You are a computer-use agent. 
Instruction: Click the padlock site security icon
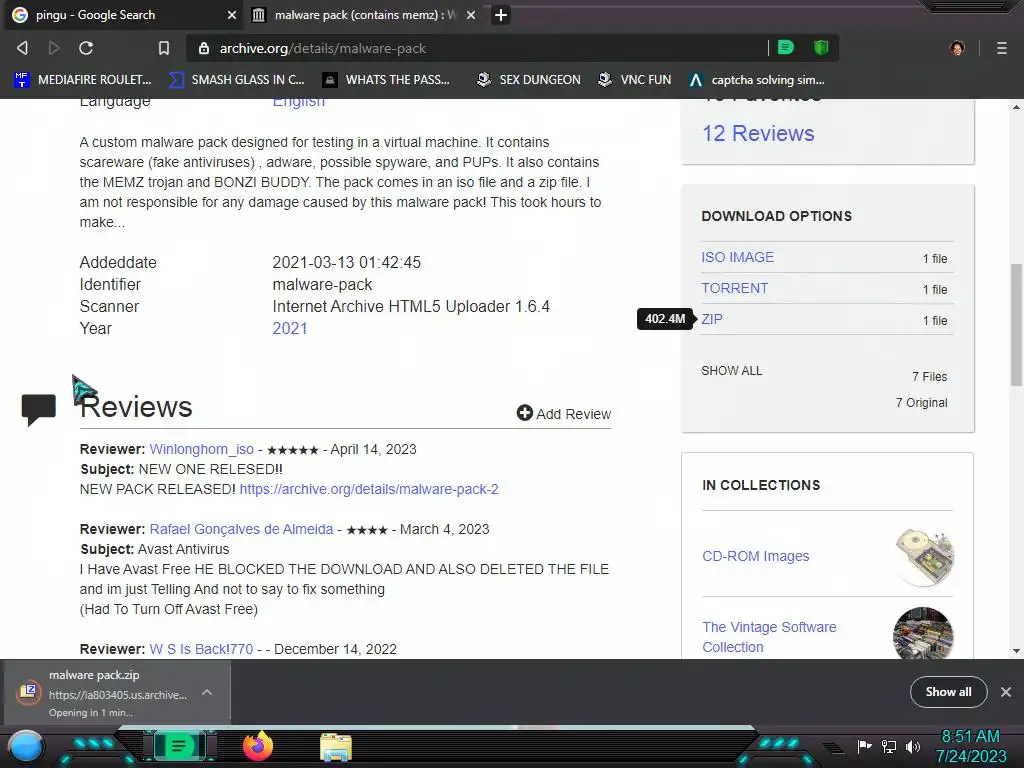coord(204,48)
